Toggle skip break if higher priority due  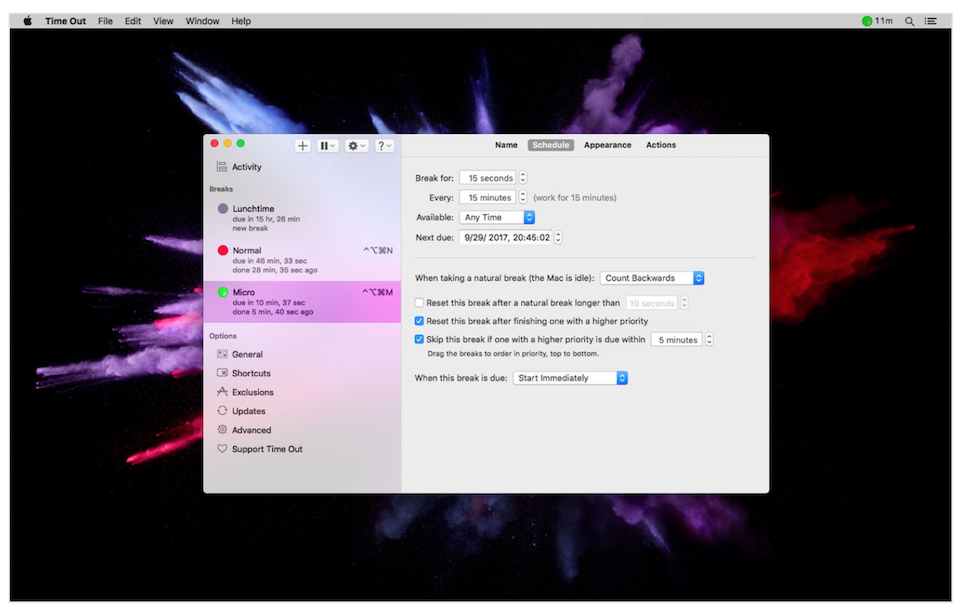[x=419, y=339]
